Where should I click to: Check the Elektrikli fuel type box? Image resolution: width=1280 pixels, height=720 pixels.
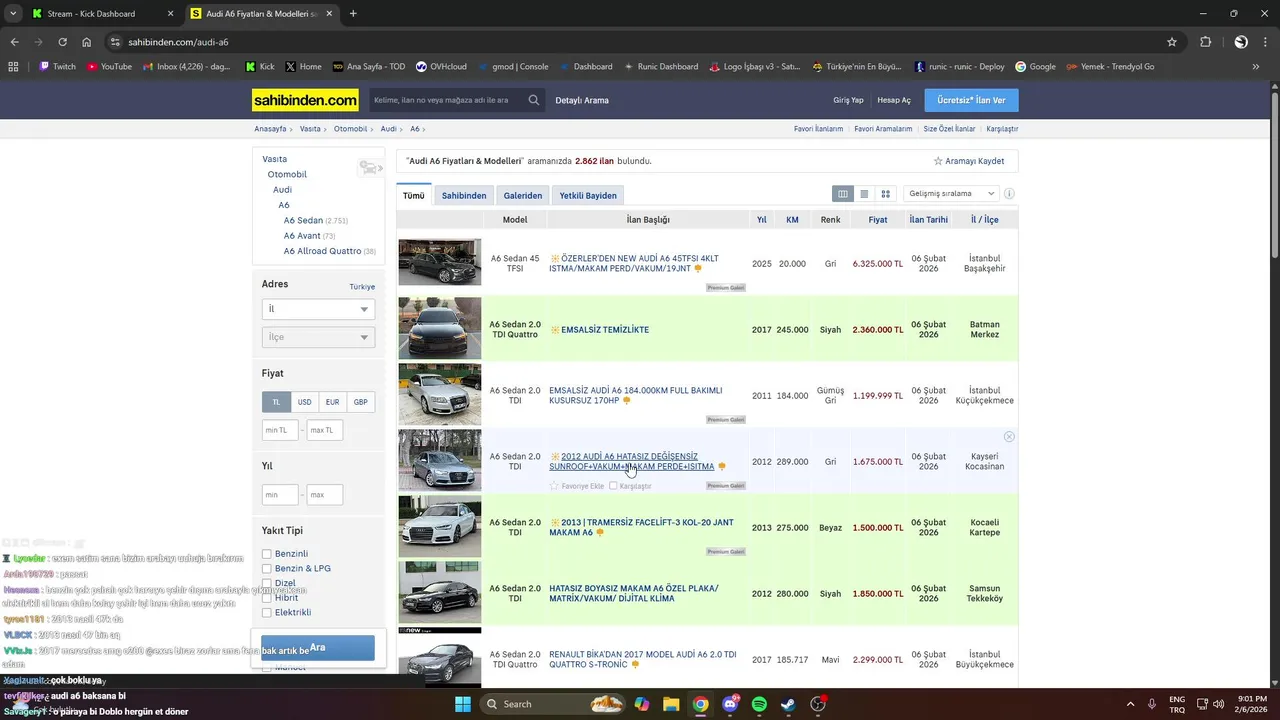pos(267,613)
